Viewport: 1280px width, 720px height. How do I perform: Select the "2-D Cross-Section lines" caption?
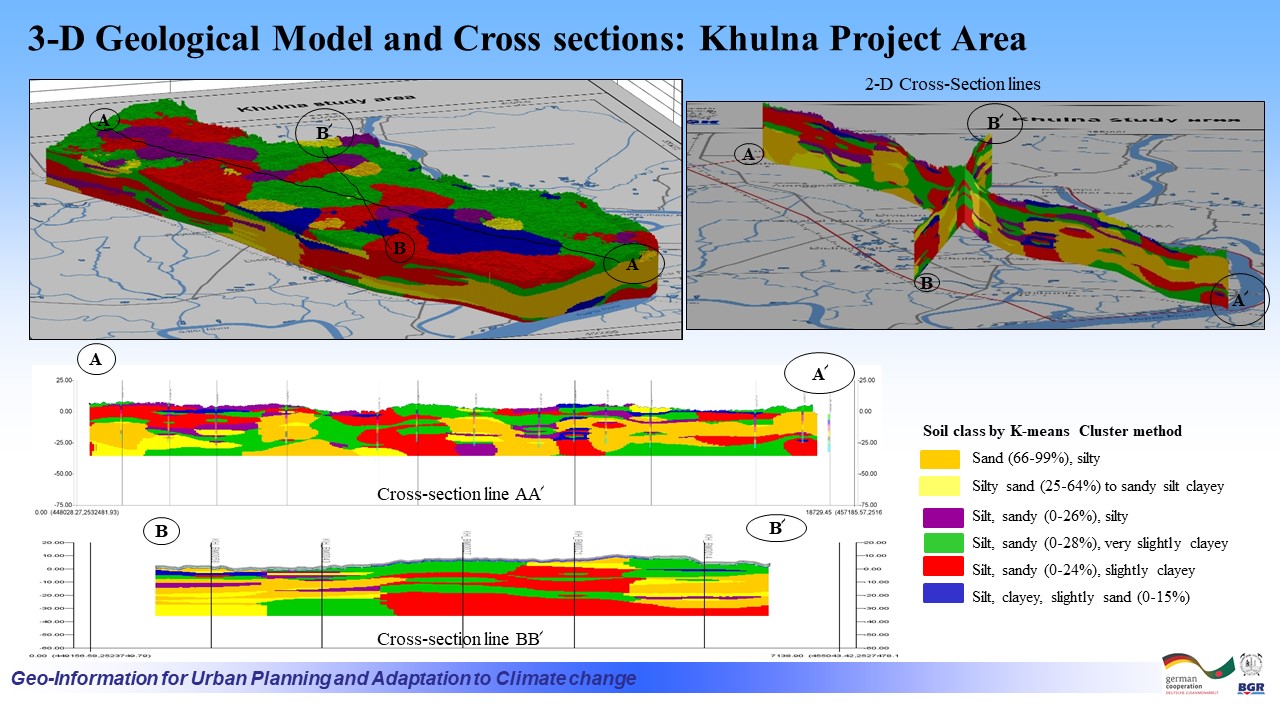tap(952, 84)
